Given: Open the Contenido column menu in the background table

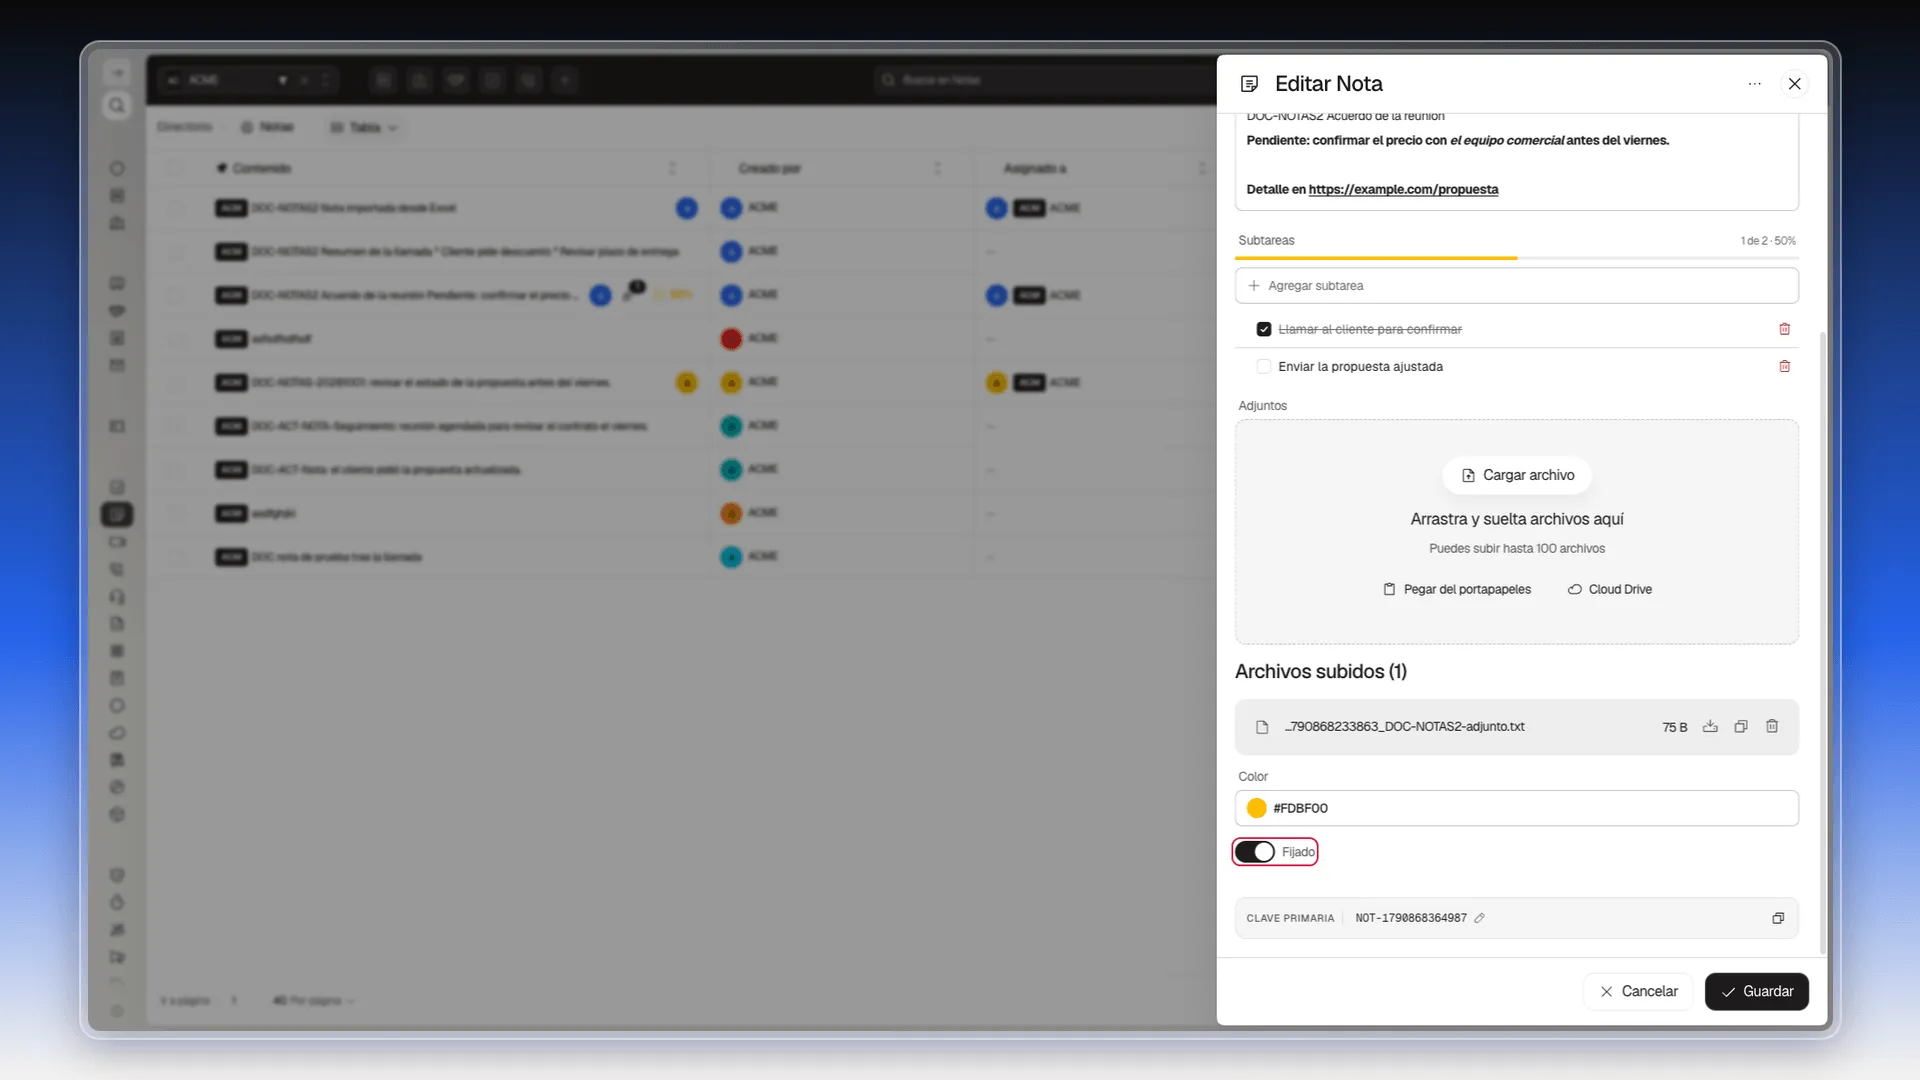Looking at the screenshot, I should pyautogui.click(x=672, y=169).
